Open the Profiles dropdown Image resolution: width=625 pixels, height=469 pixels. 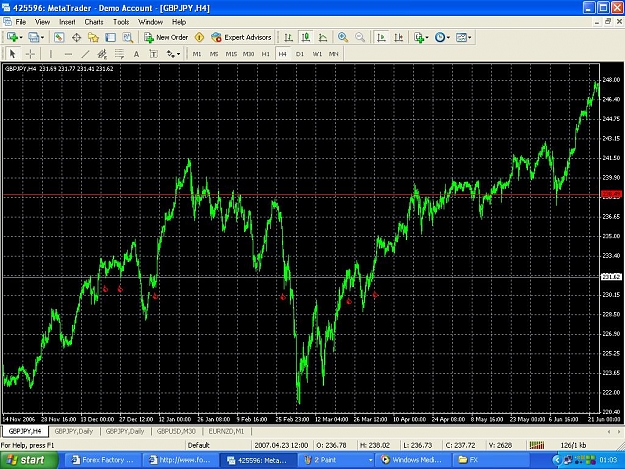tap(36, 37)
